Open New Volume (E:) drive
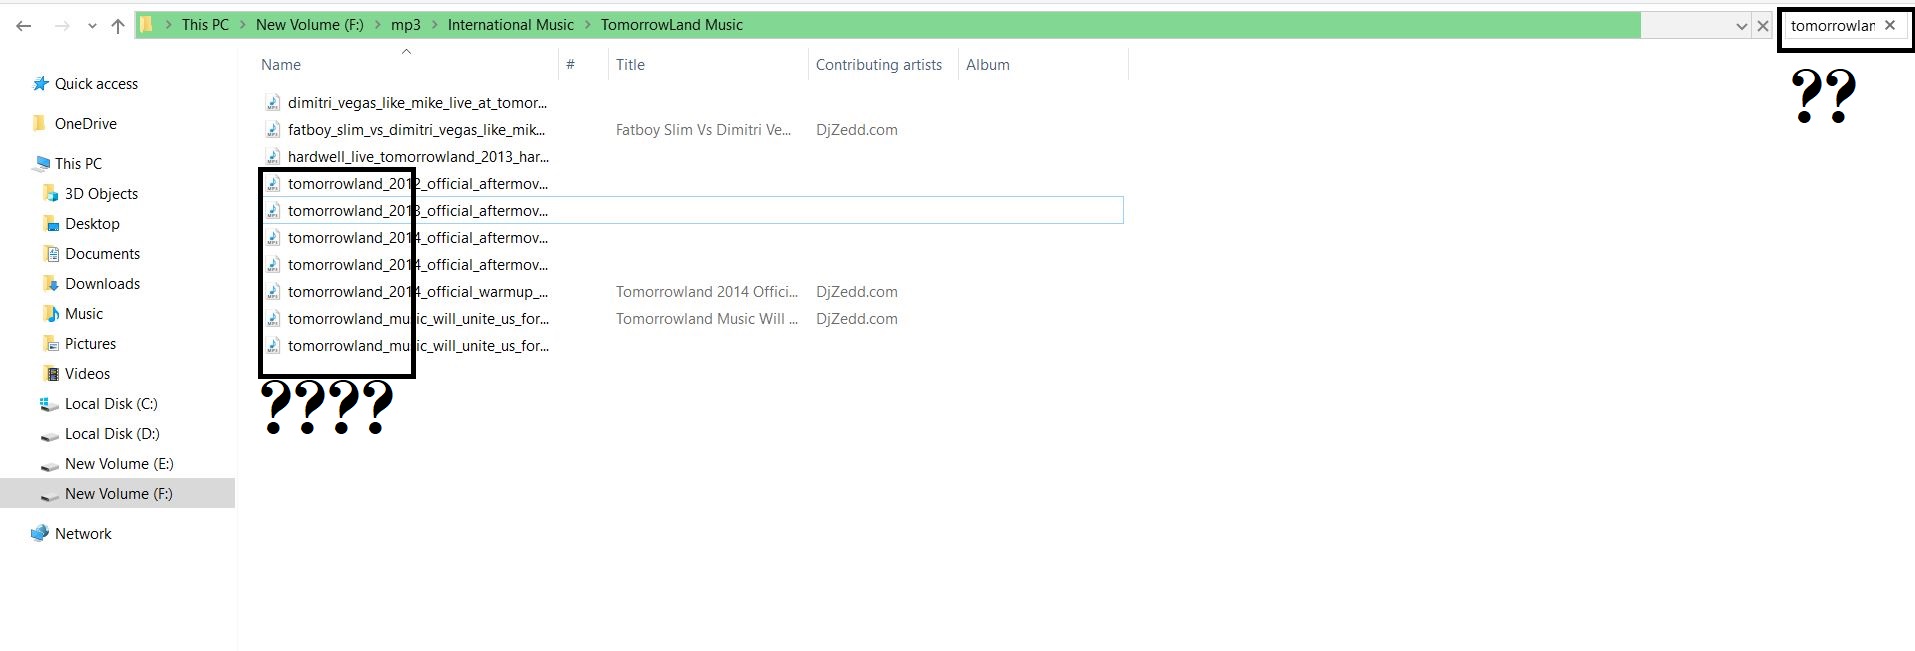The height and width of the screenshot is (651, 1915). coord(119,464)
